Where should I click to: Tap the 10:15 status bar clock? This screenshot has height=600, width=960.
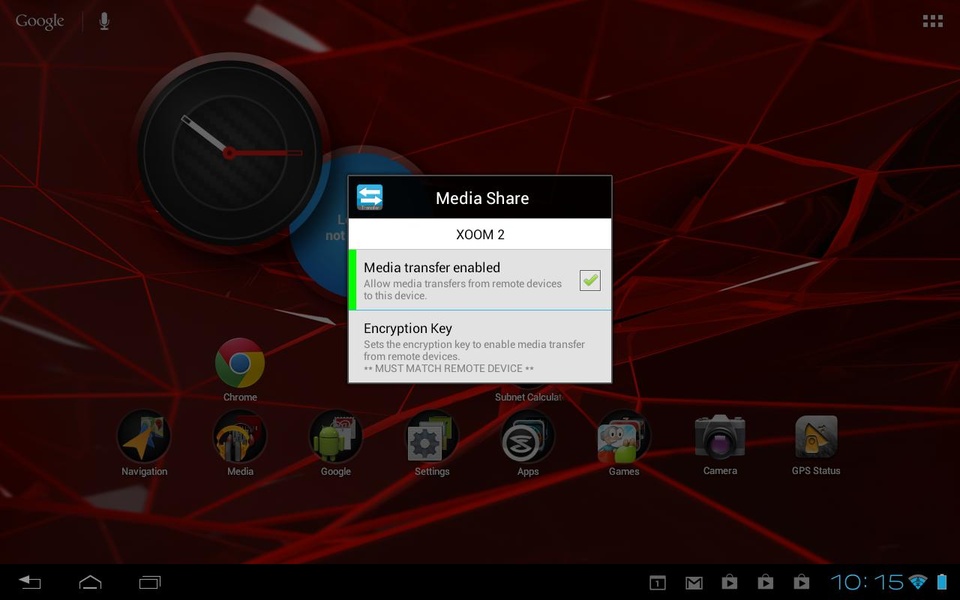coord(867,582)
